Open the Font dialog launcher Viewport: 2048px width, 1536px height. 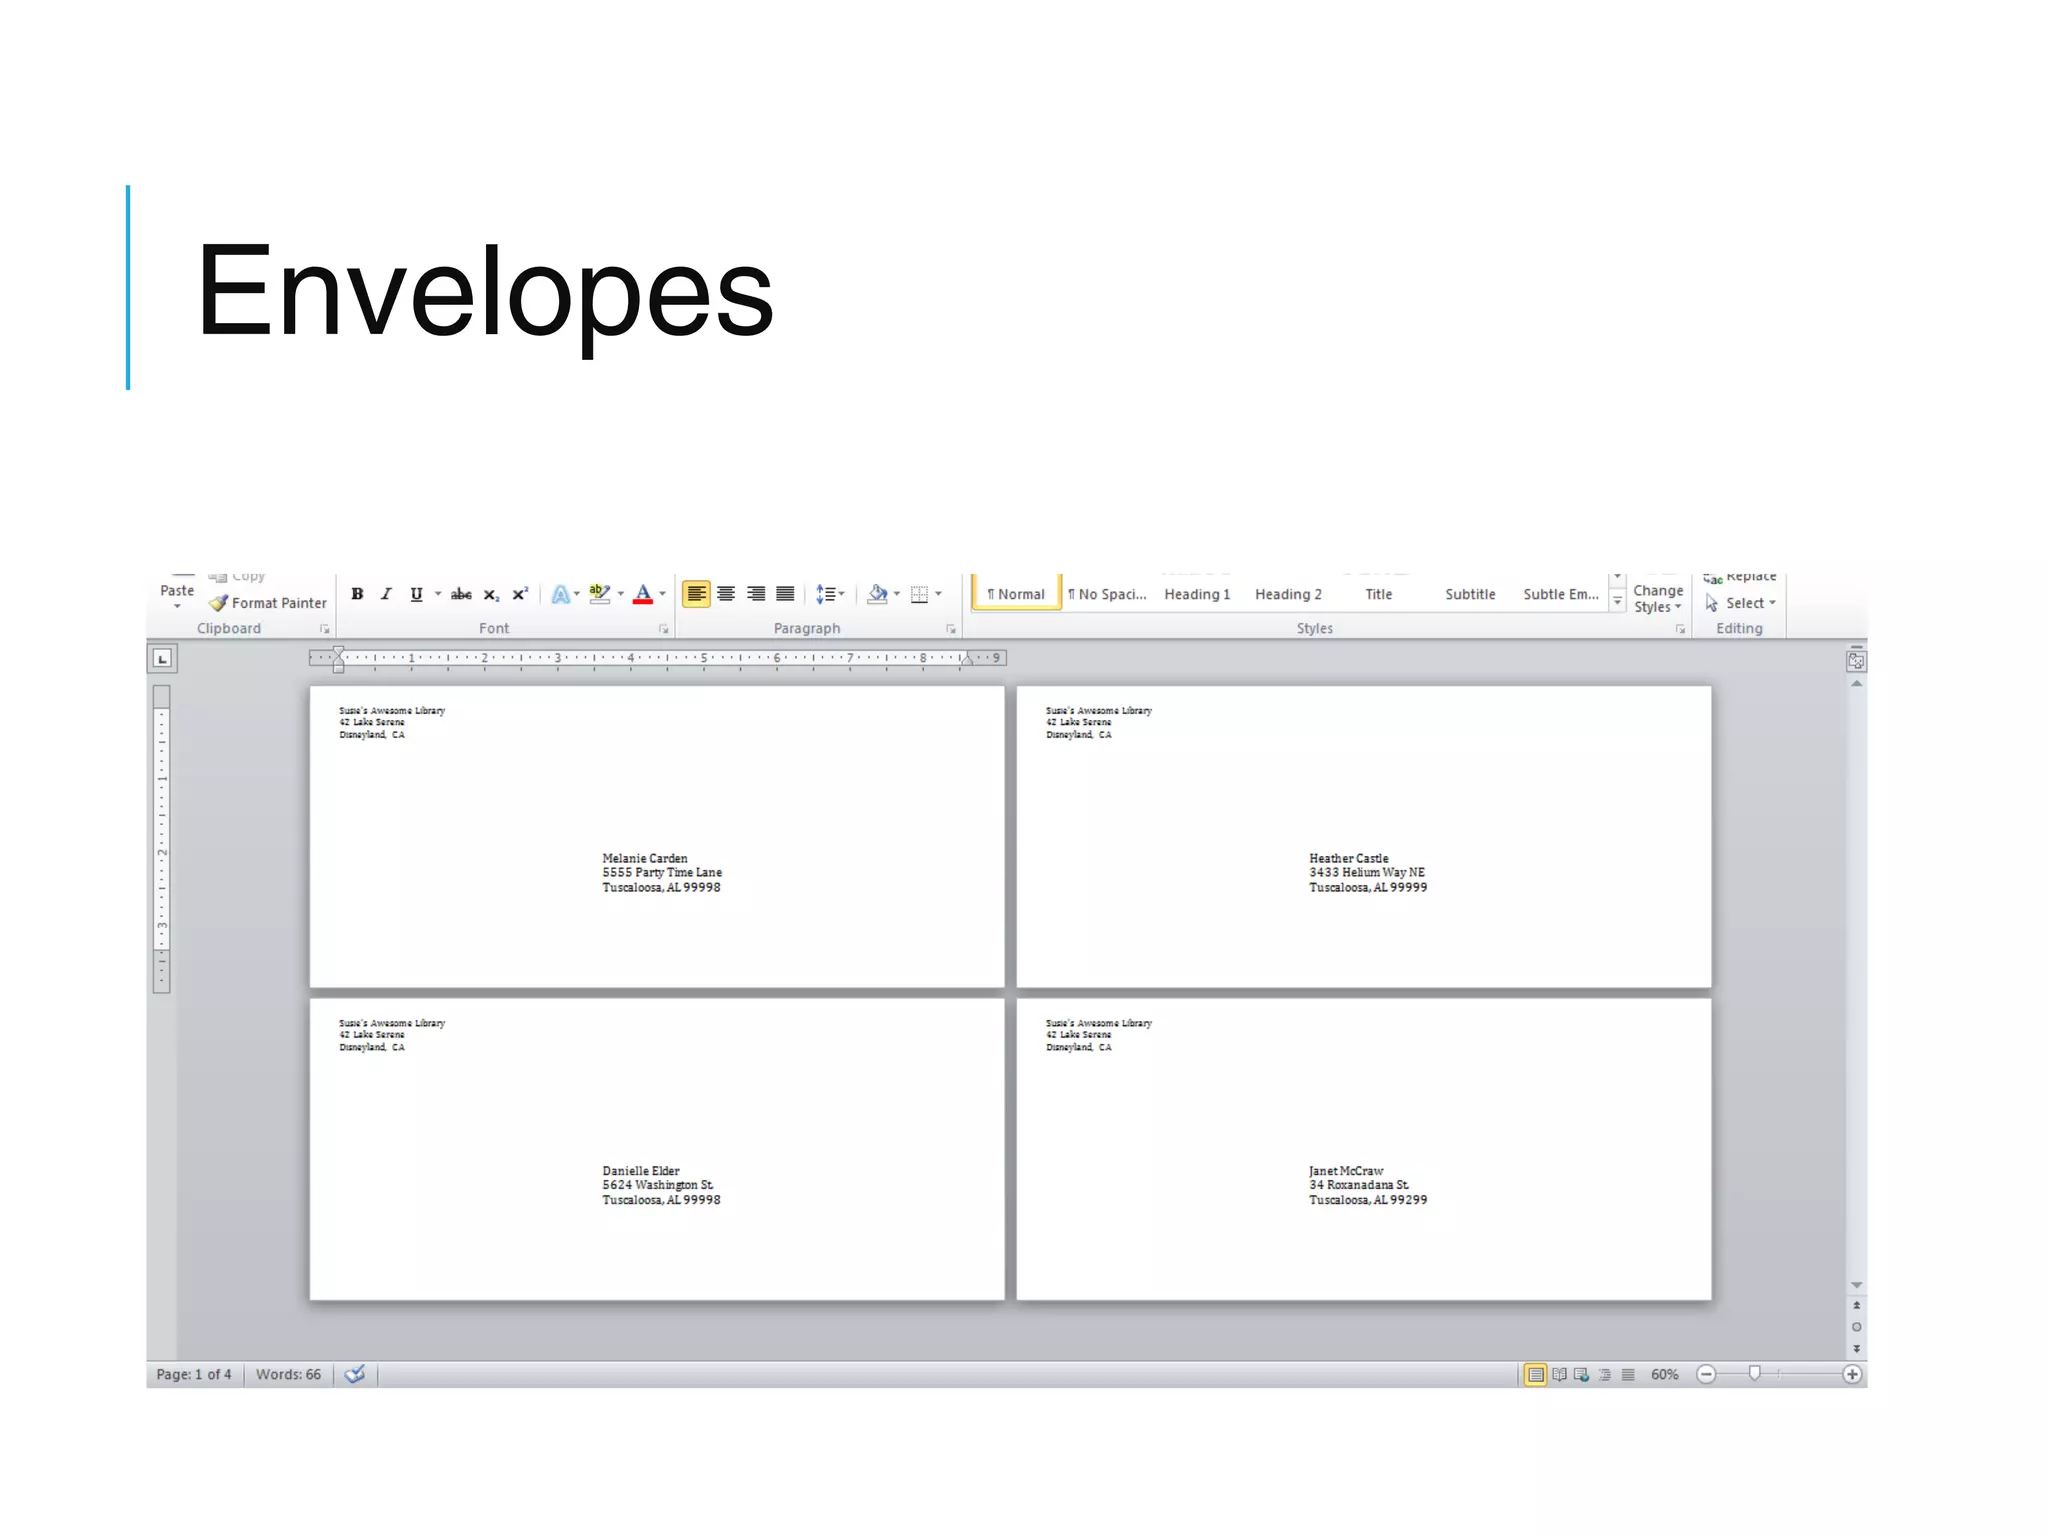point(663,629)
